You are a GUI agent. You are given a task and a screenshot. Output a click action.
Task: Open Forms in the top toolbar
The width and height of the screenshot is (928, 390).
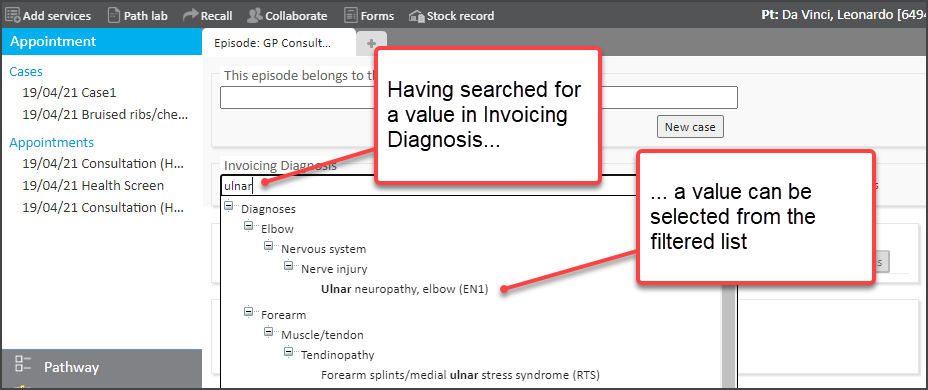click(377, 16)
